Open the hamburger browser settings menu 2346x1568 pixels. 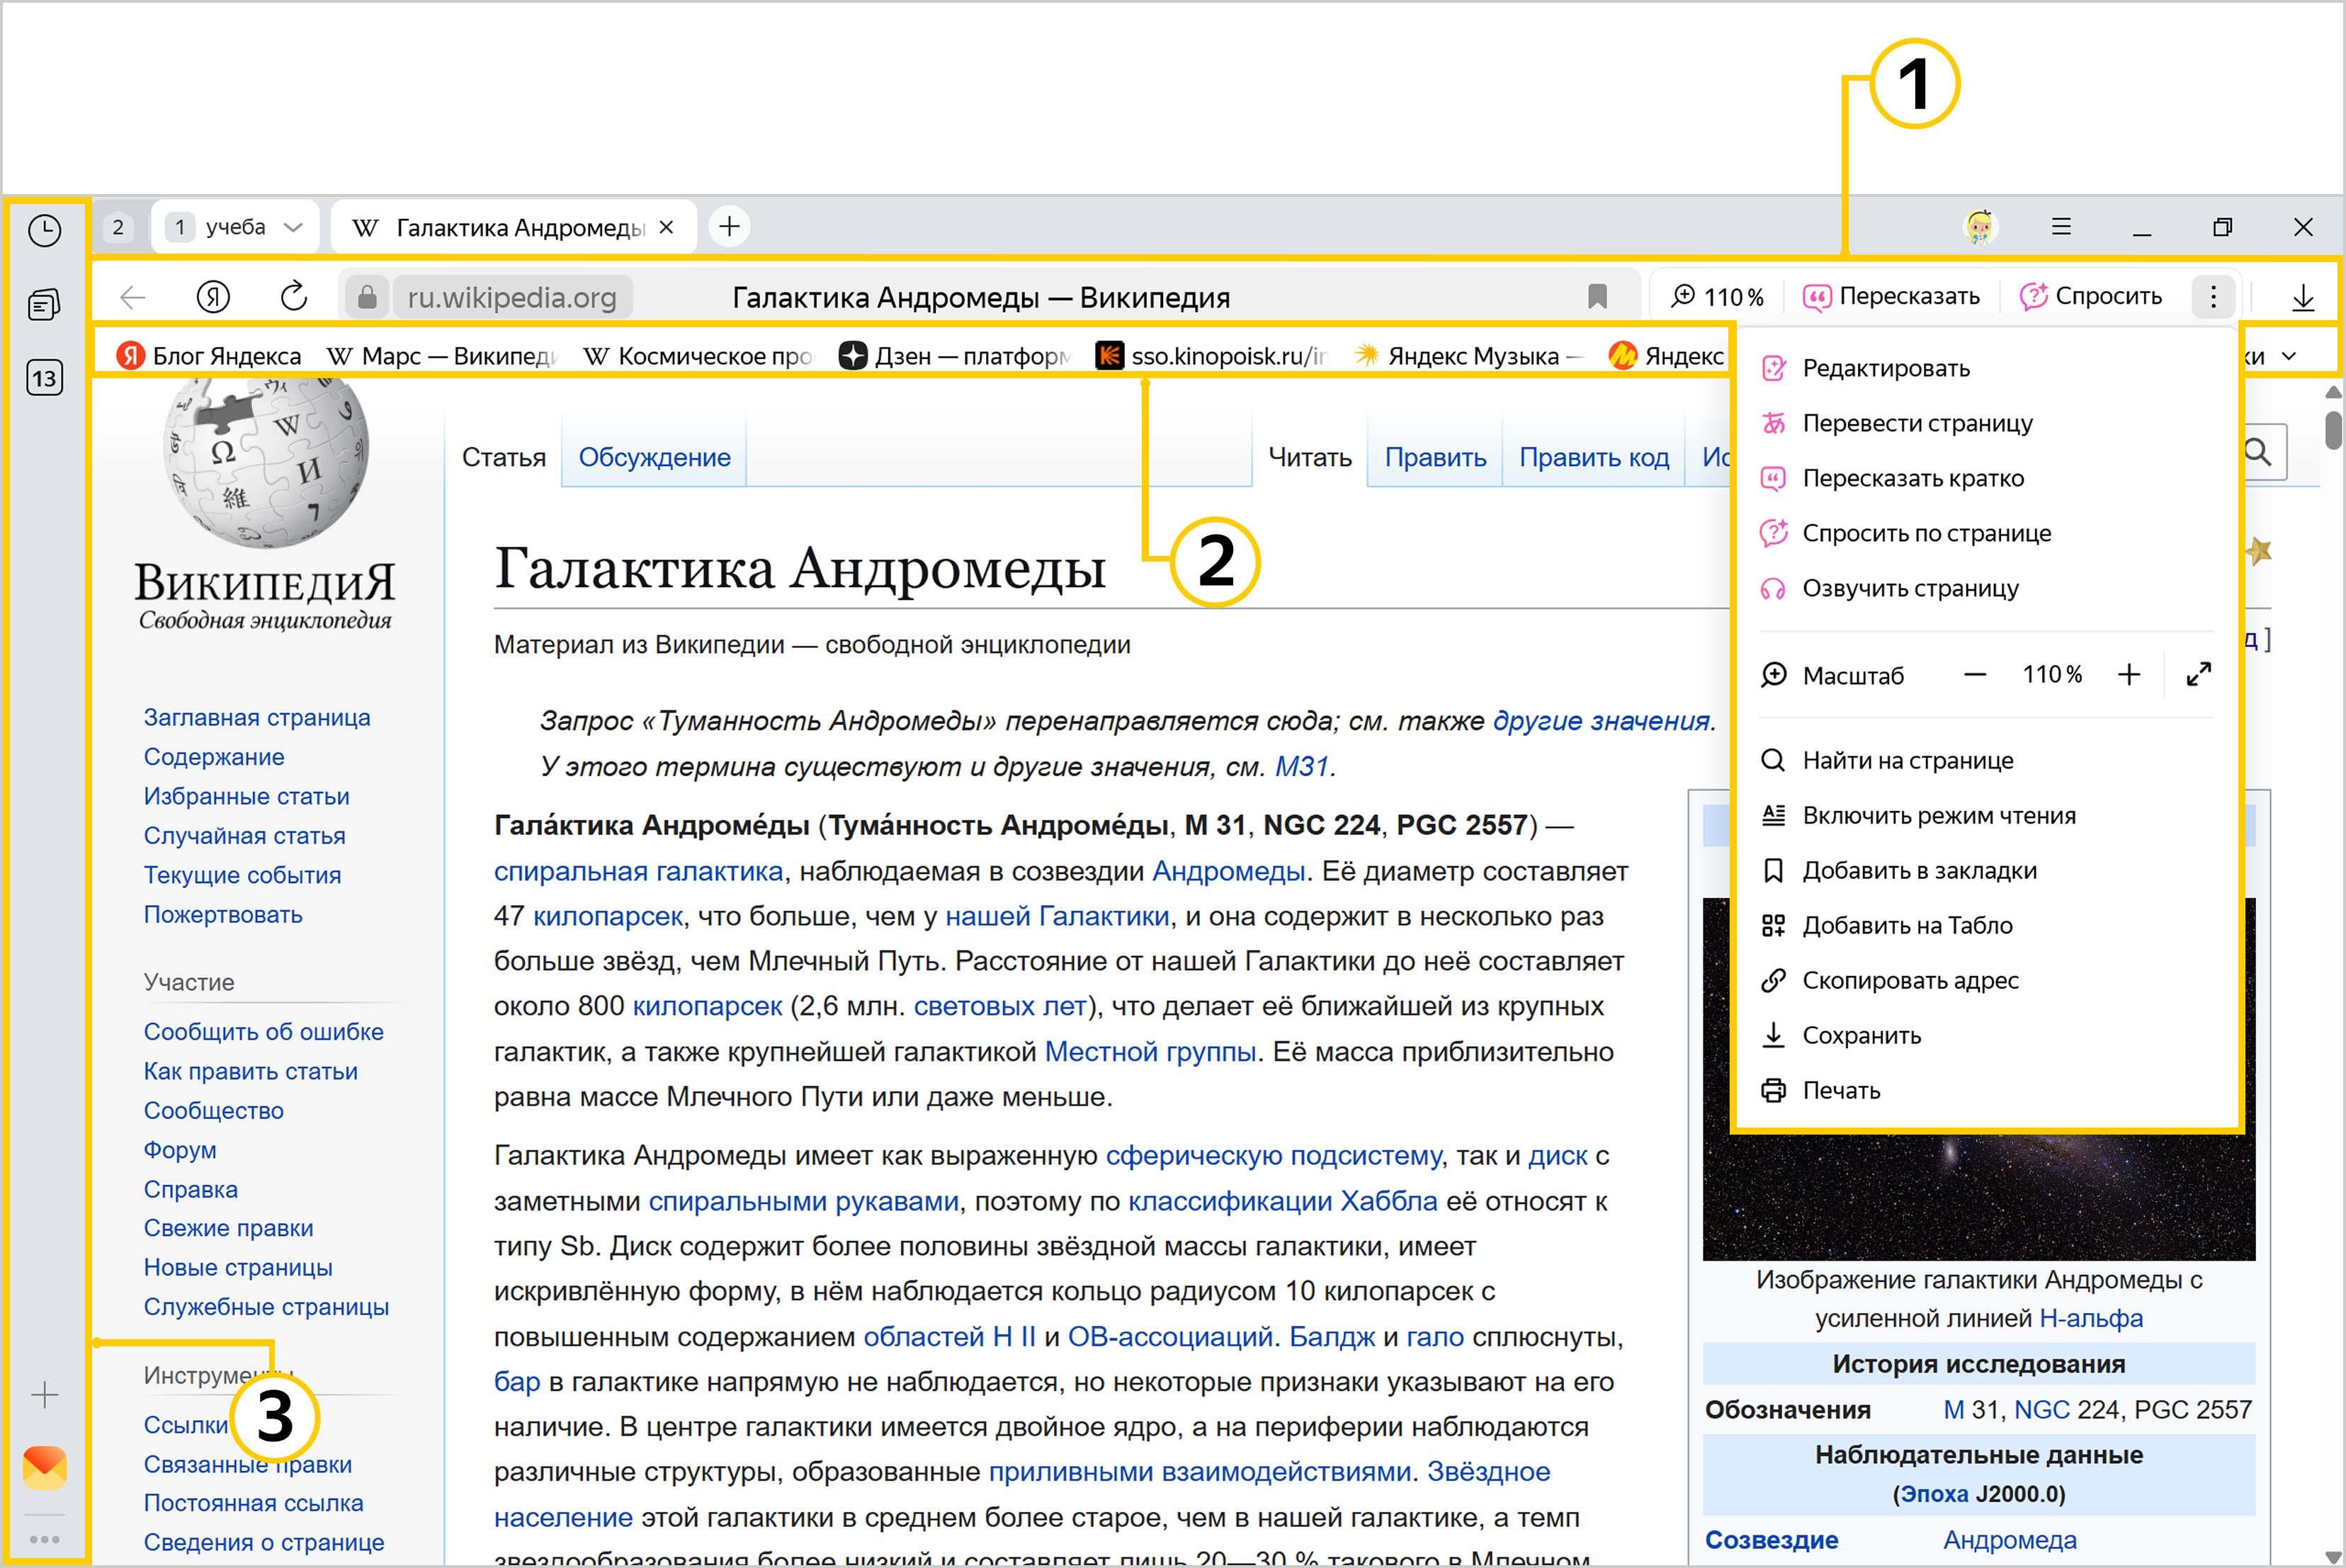2061,227
